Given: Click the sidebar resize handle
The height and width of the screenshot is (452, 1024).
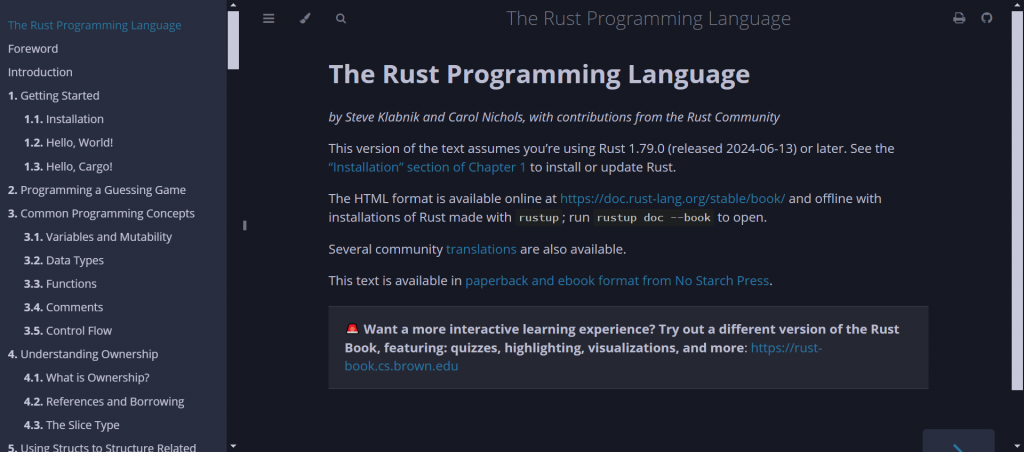Looking at the screenshot, I should click(244, 225).
